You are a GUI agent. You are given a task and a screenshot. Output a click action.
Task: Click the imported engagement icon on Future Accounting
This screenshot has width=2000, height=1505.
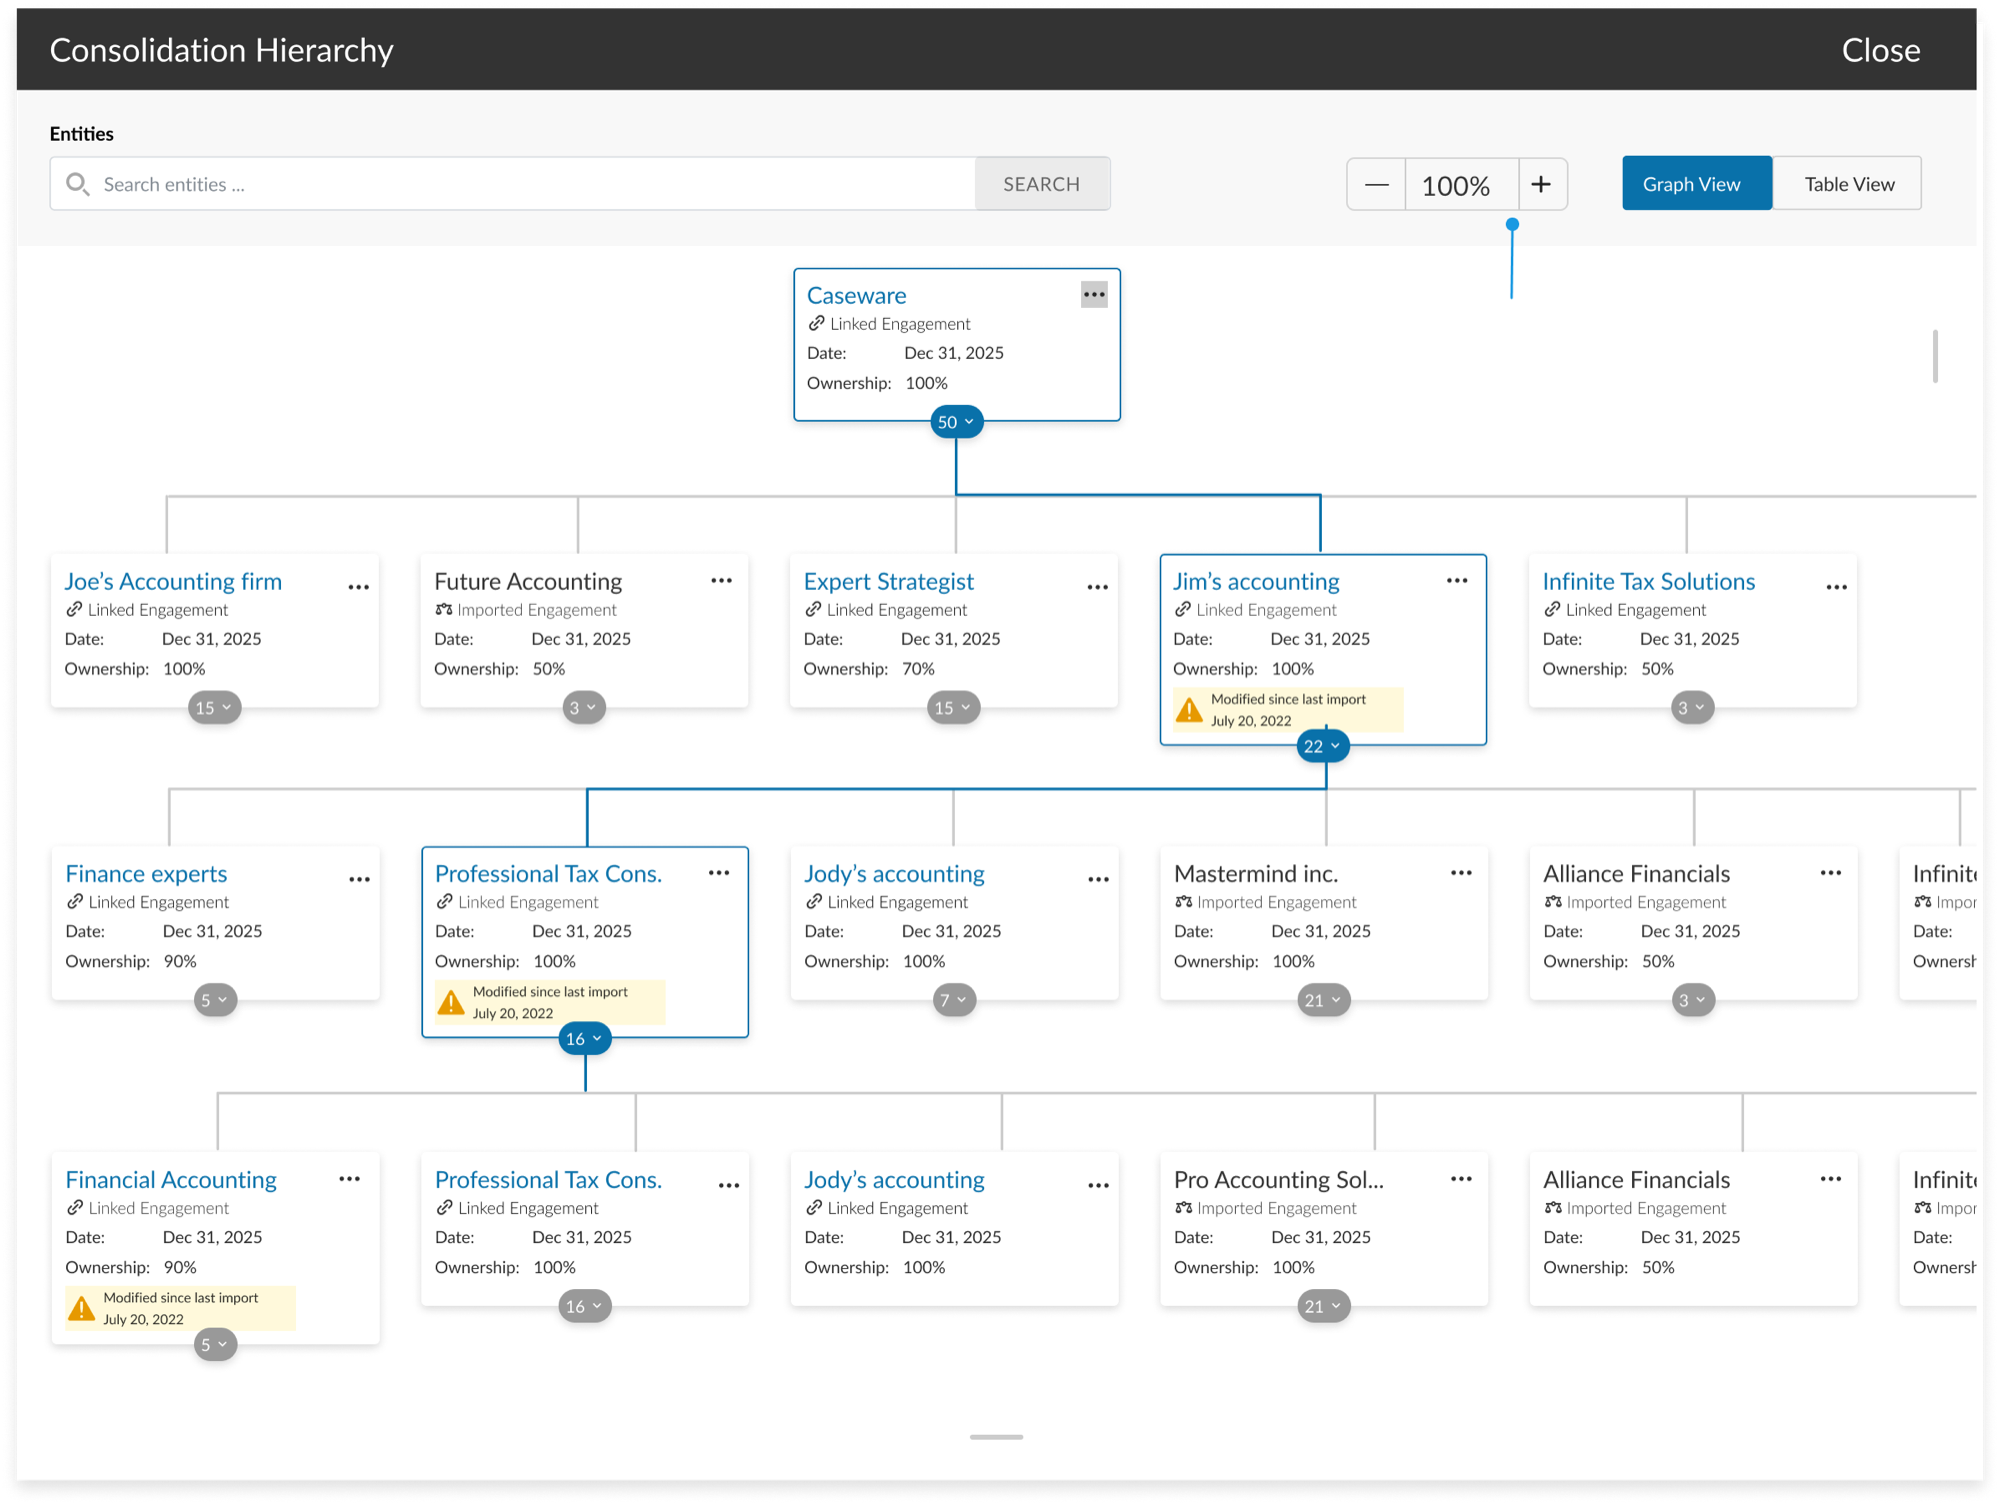(x=444, y=609)
